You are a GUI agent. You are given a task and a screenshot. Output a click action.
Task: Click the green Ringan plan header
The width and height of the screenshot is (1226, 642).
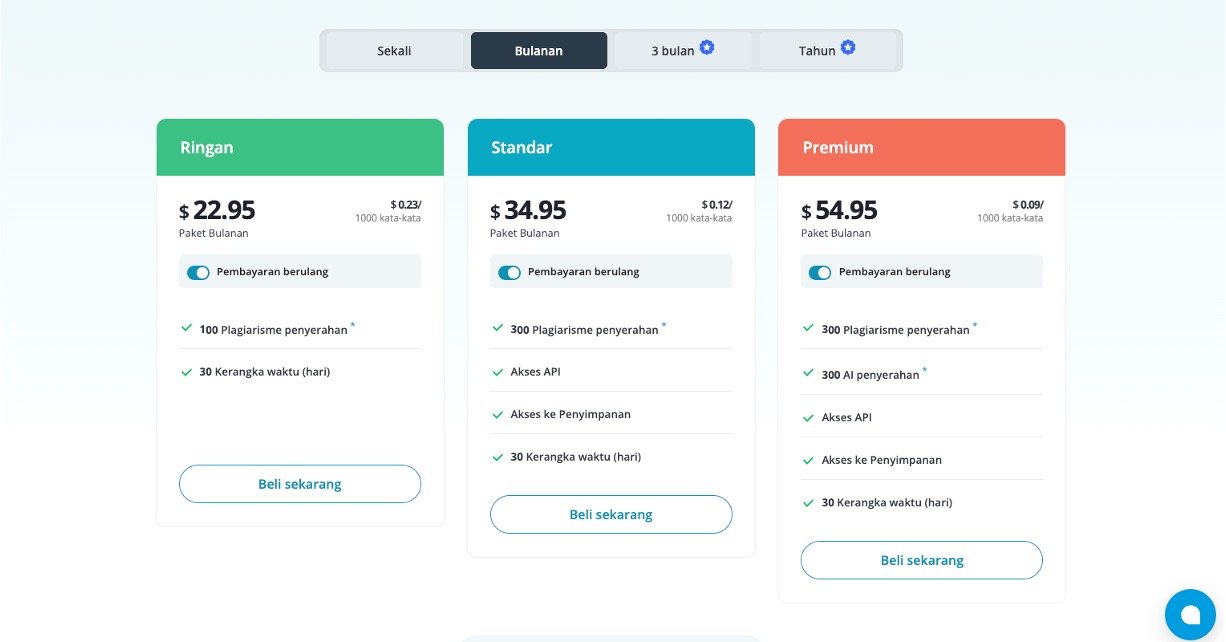(300, 148)
